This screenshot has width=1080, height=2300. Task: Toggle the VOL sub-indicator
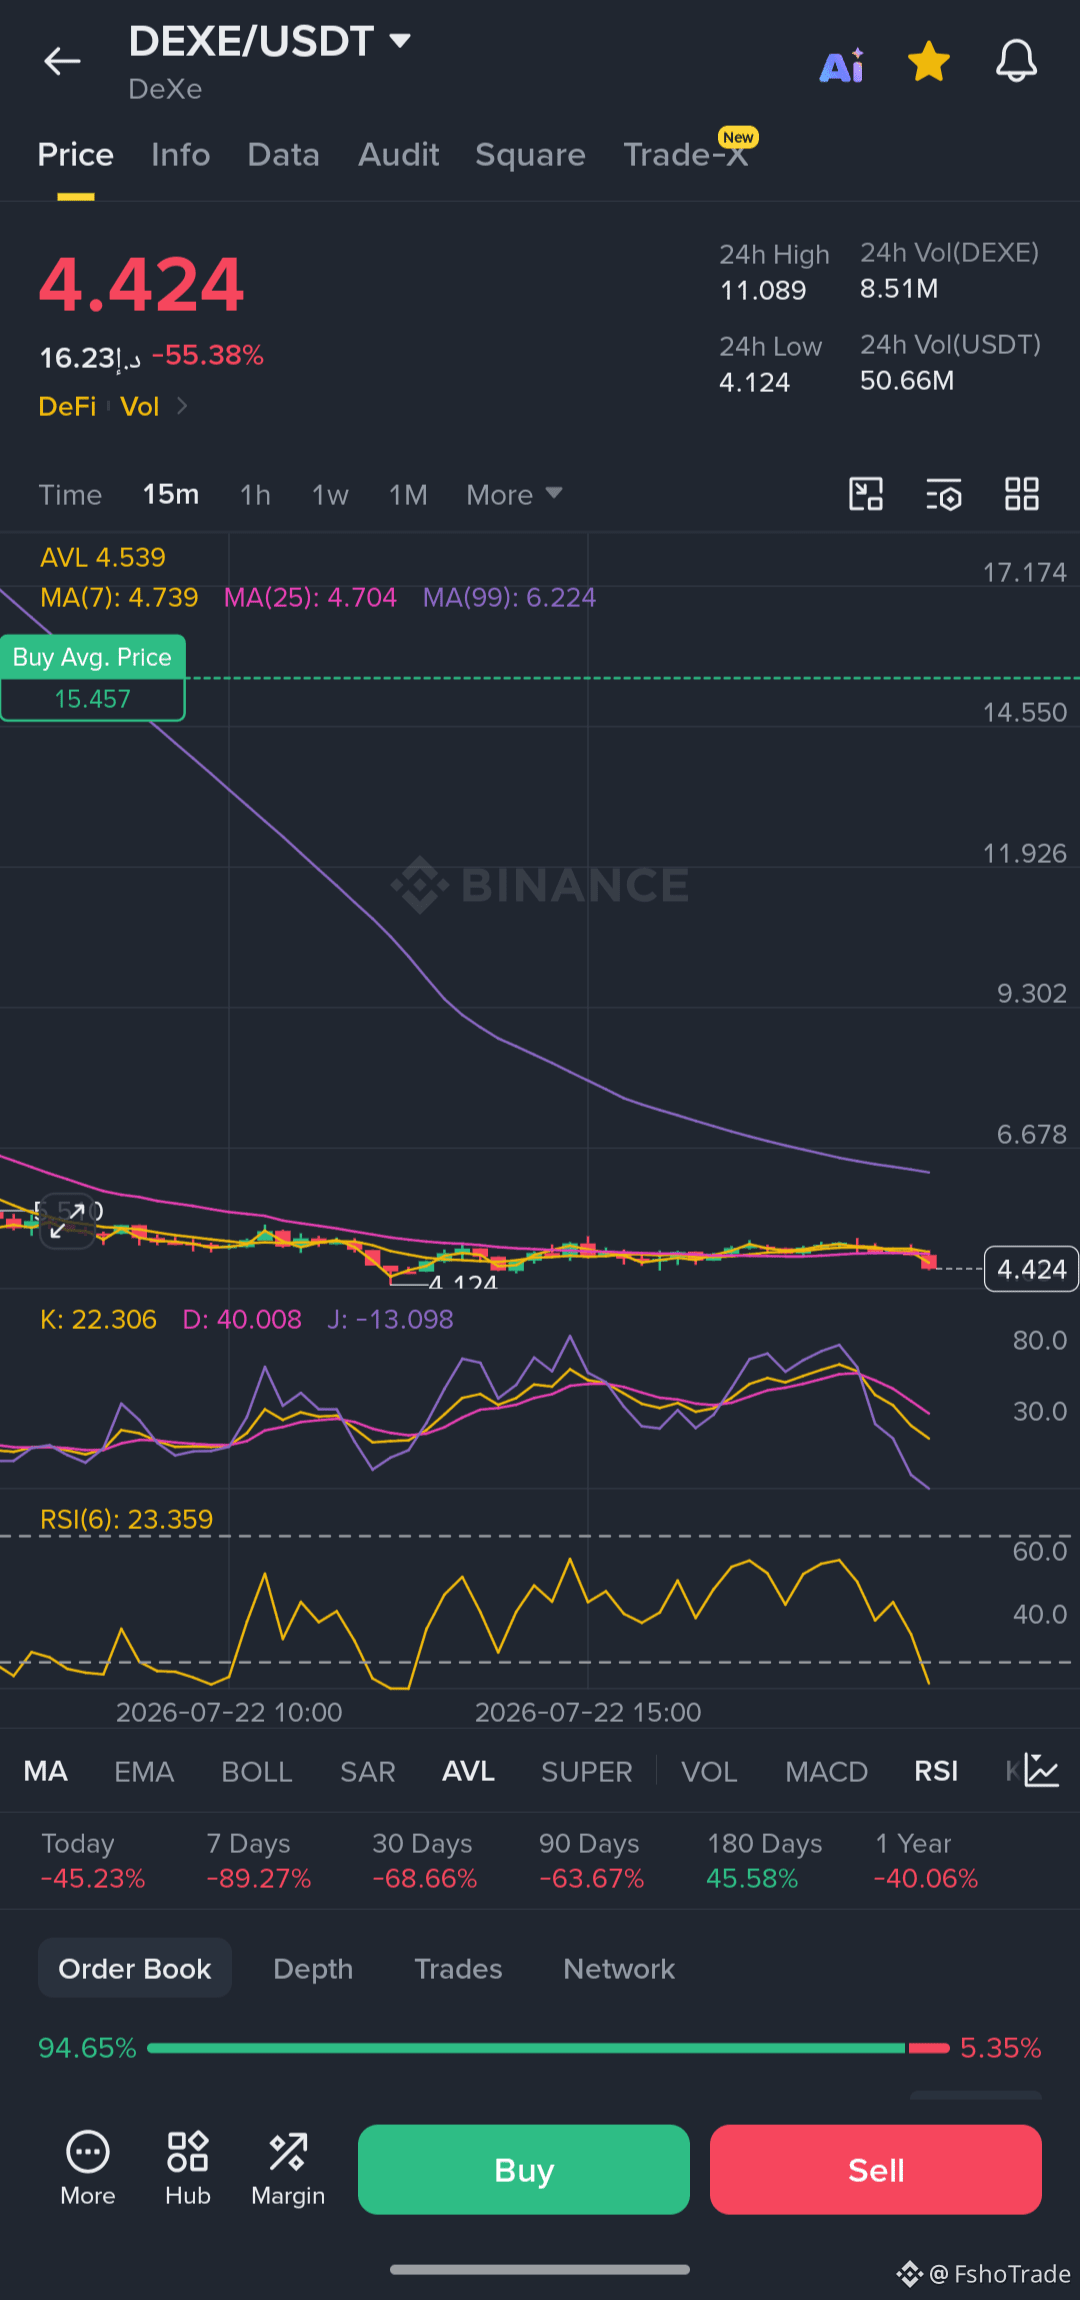[709, 1771]
